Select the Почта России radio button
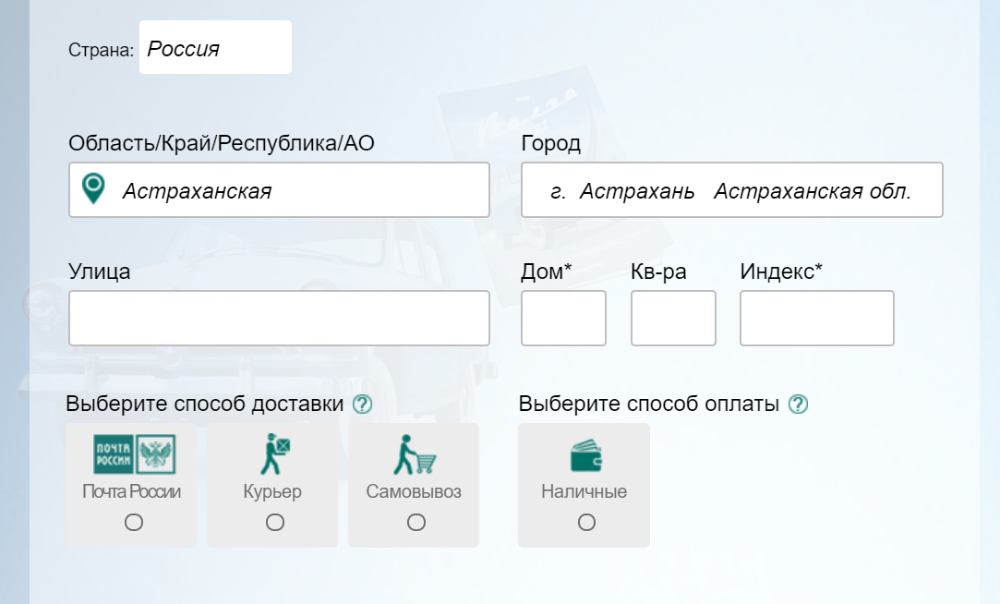Viewport: 1000px width, 604px height. click(x=134, y=522)
